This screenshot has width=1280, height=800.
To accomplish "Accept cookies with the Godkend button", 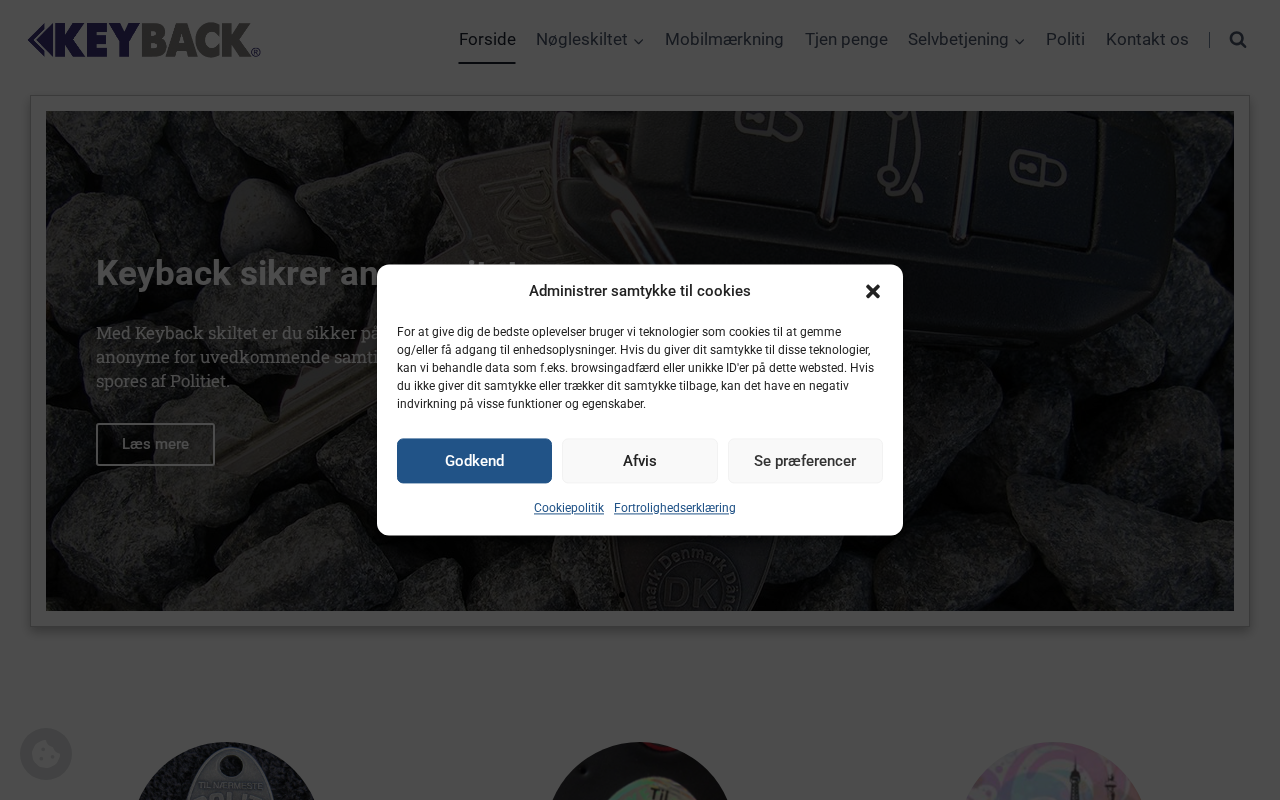I will pos(474,461).
